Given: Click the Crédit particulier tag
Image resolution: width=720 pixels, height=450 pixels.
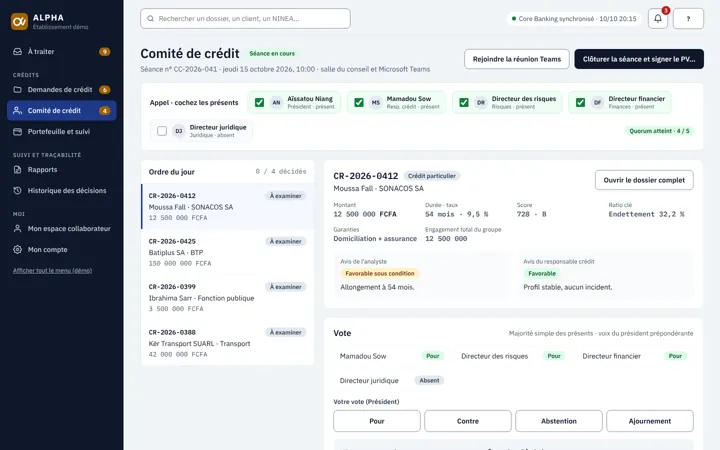Looking at the screenshot, I should click(432, 176).
